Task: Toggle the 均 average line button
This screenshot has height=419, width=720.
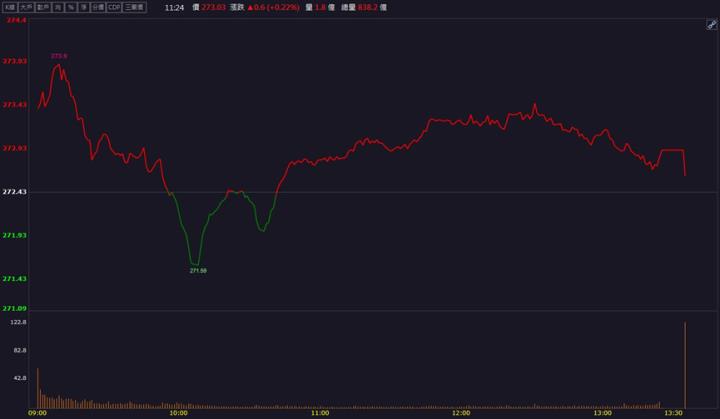Action: (x=58, y=7)
